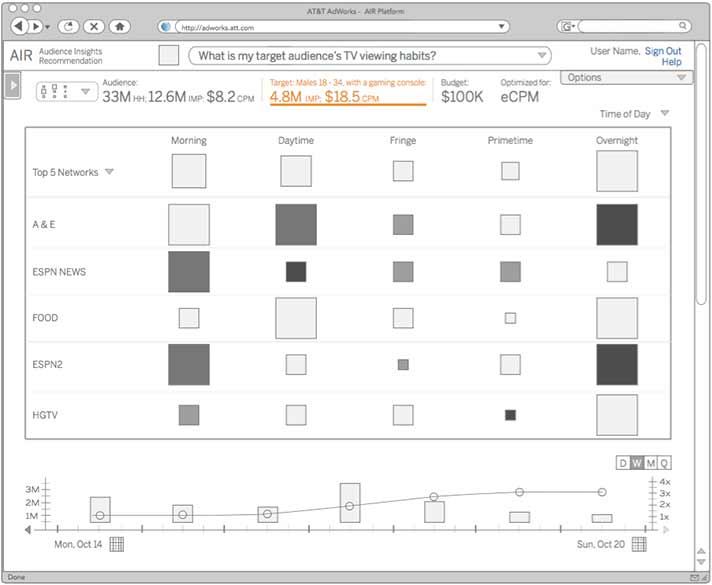Click the search magnifier icon
This screenshot has width=712, height=585.
click(682, 26)
